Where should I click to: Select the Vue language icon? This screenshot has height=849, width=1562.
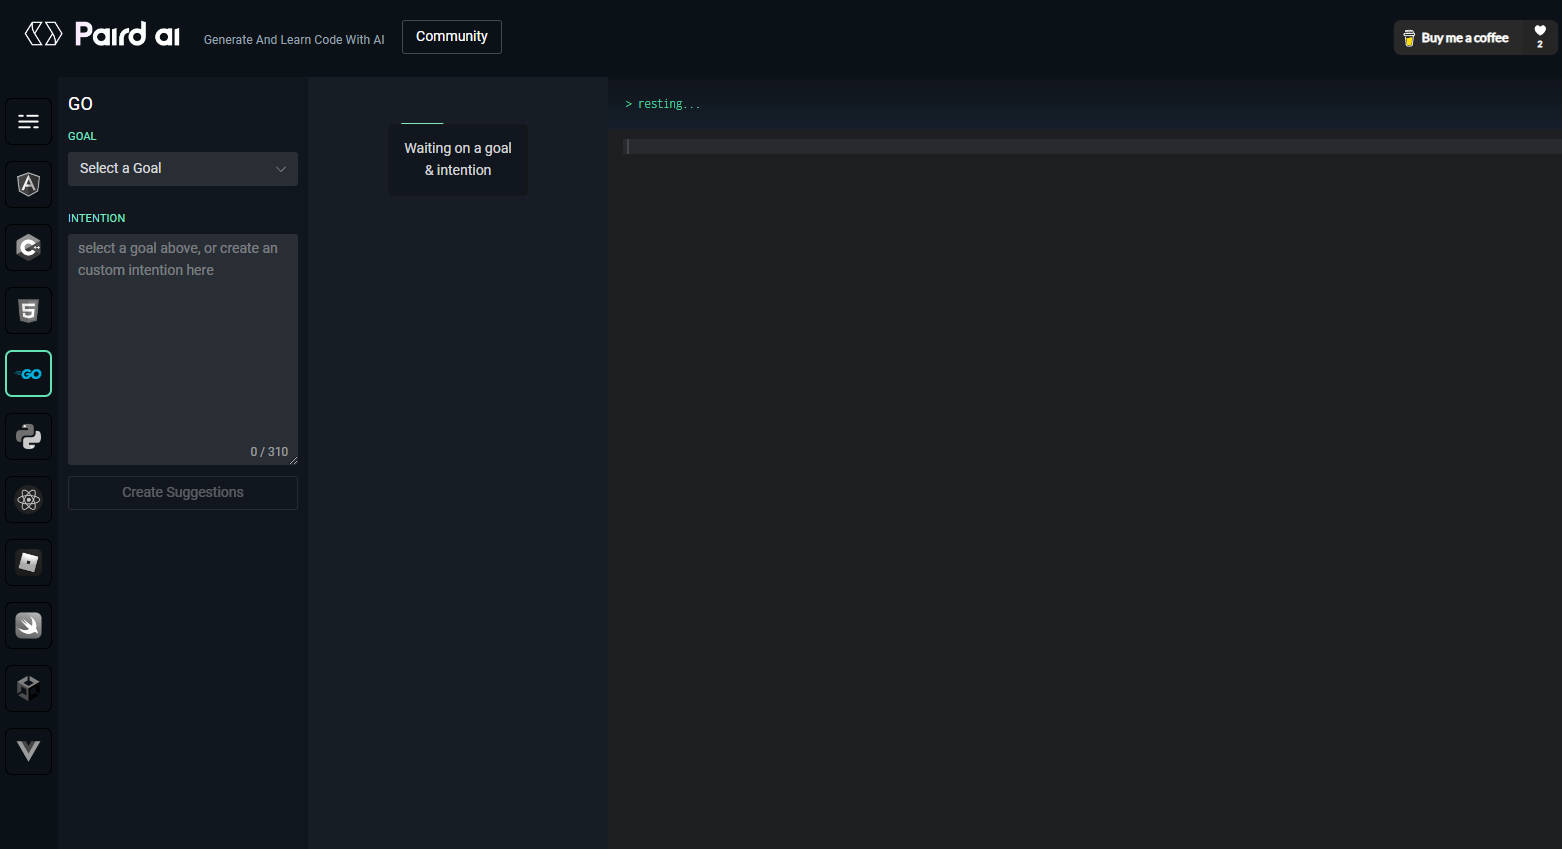pyautogui.click(x=28, y=751)
